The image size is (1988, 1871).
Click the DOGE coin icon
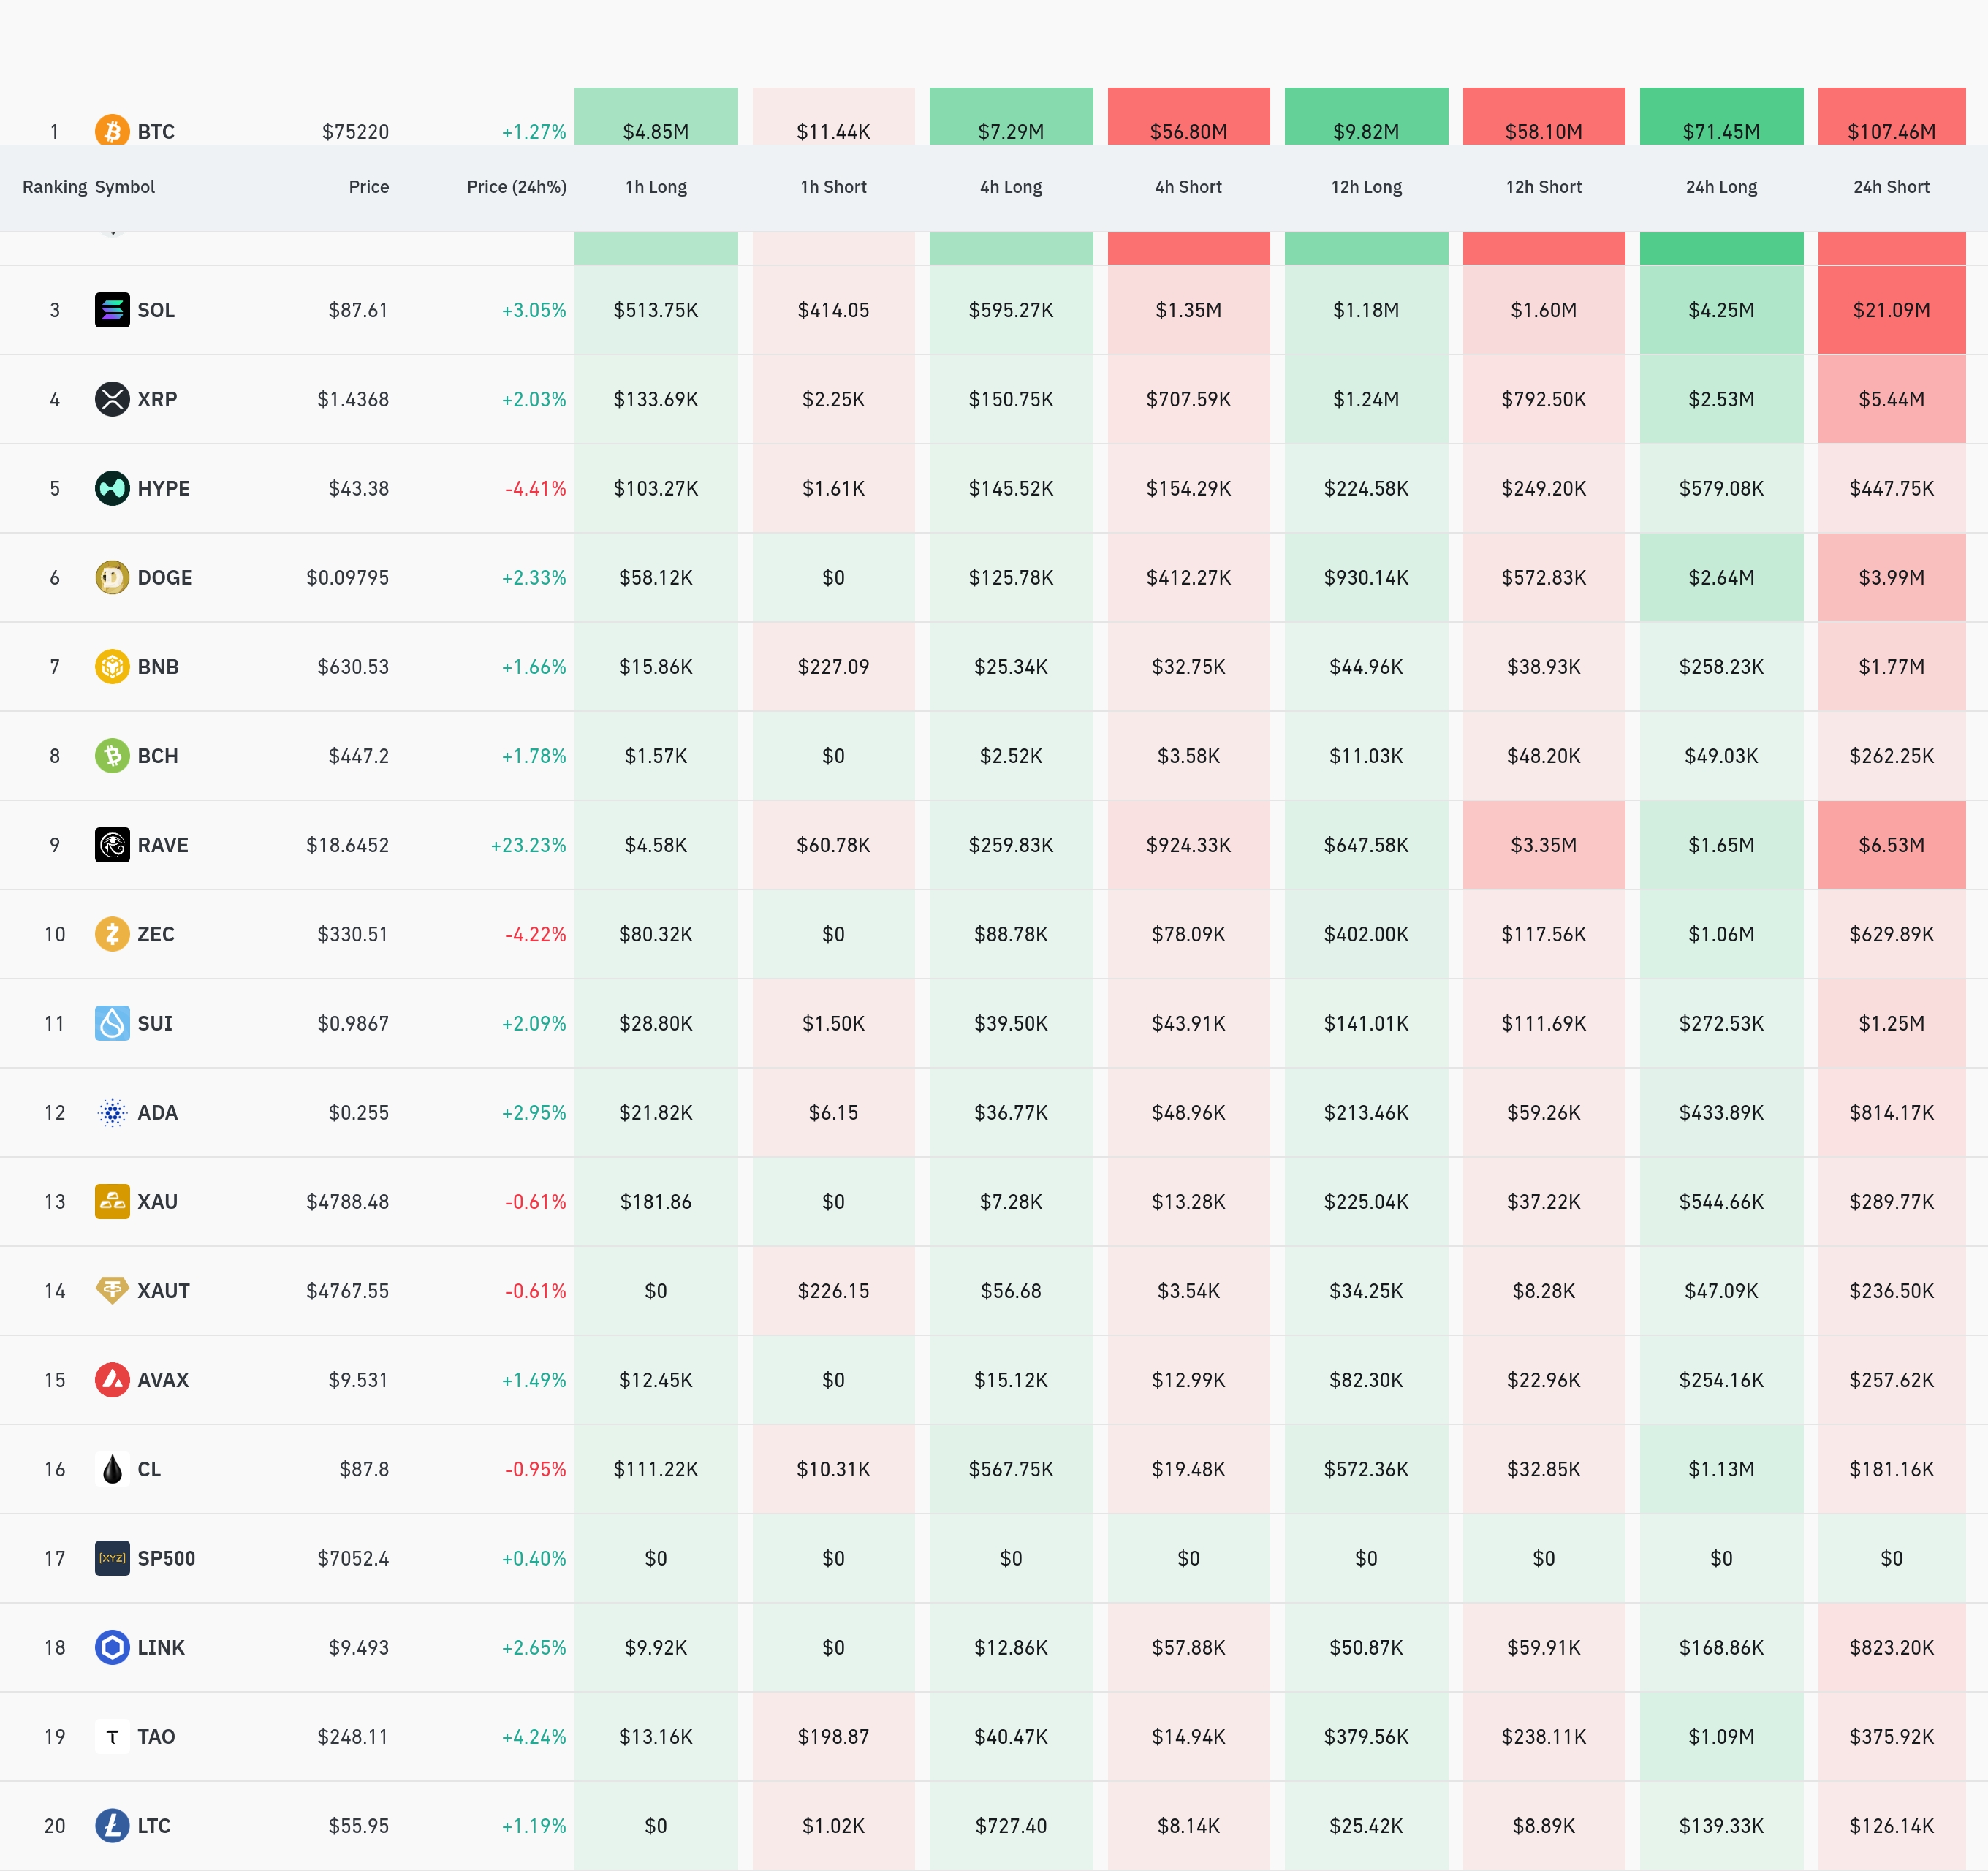[112, 577]
